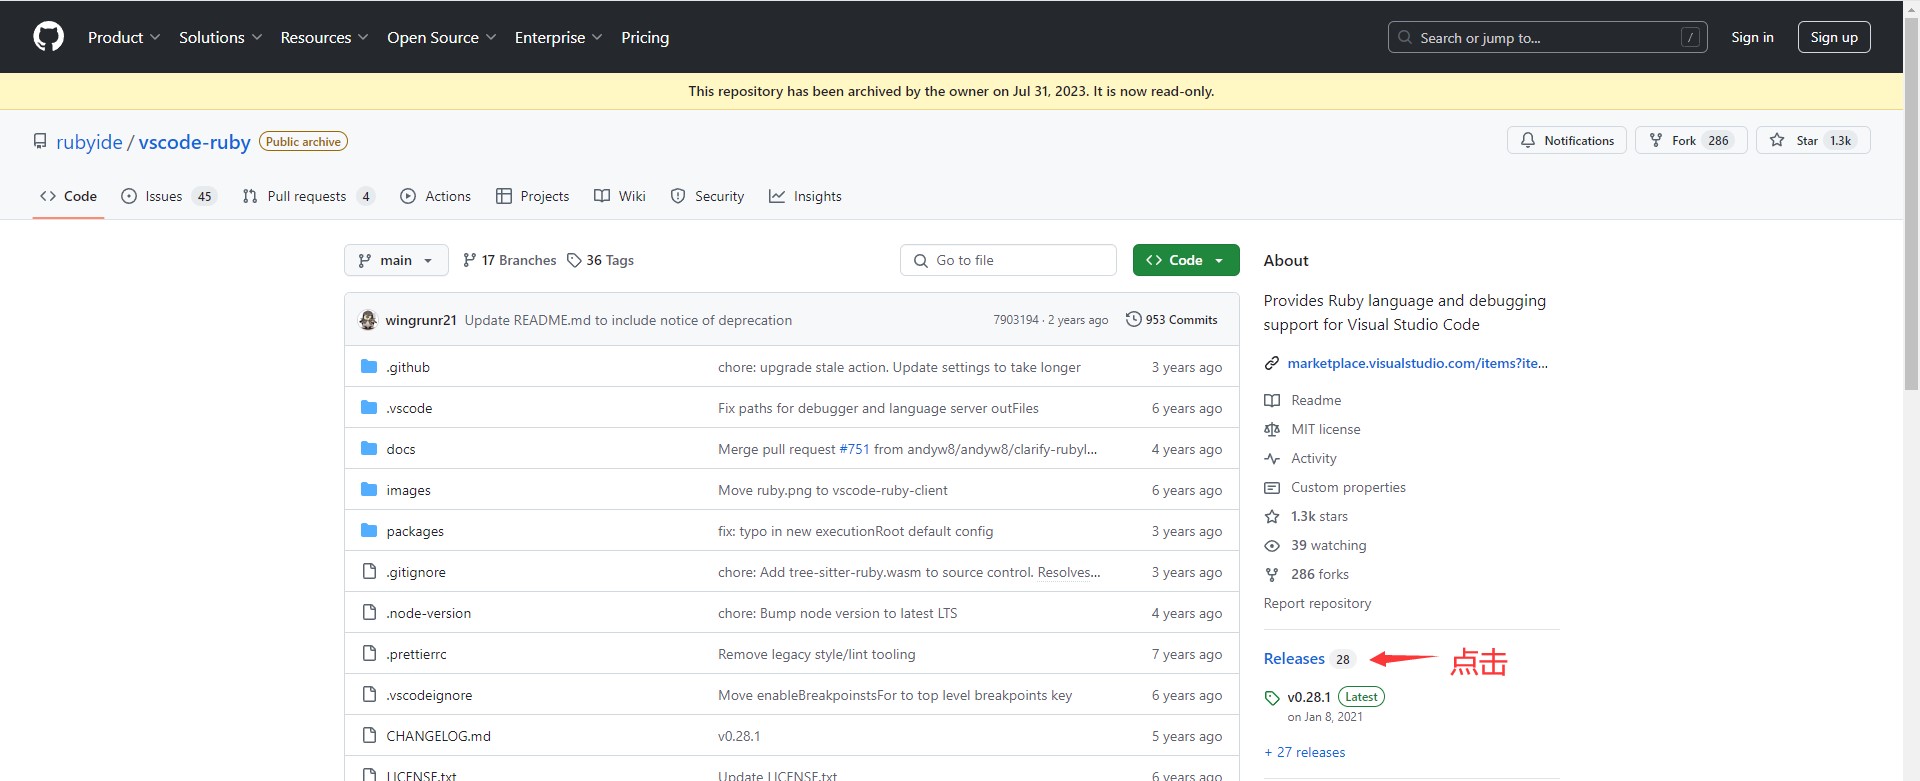Open the Releases 28 link
Screen dimensions: 1920x781
(x=1308, y=659)
